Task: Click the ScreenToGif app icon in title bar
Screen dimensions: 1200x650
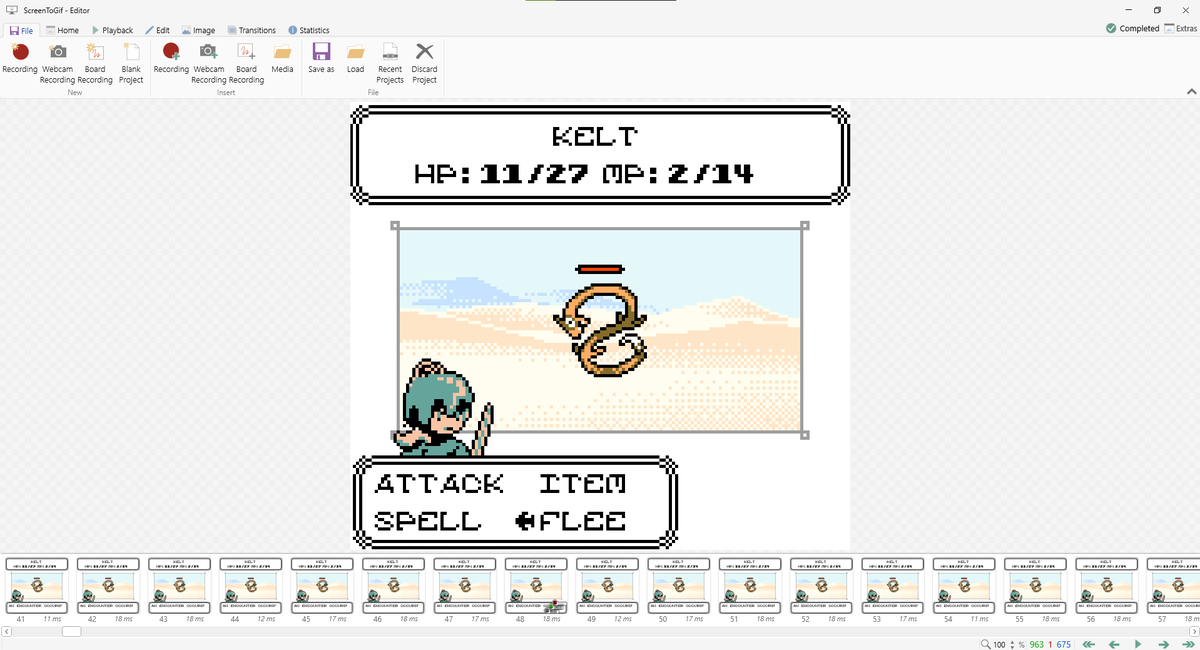Action: [x=11, y=8]
